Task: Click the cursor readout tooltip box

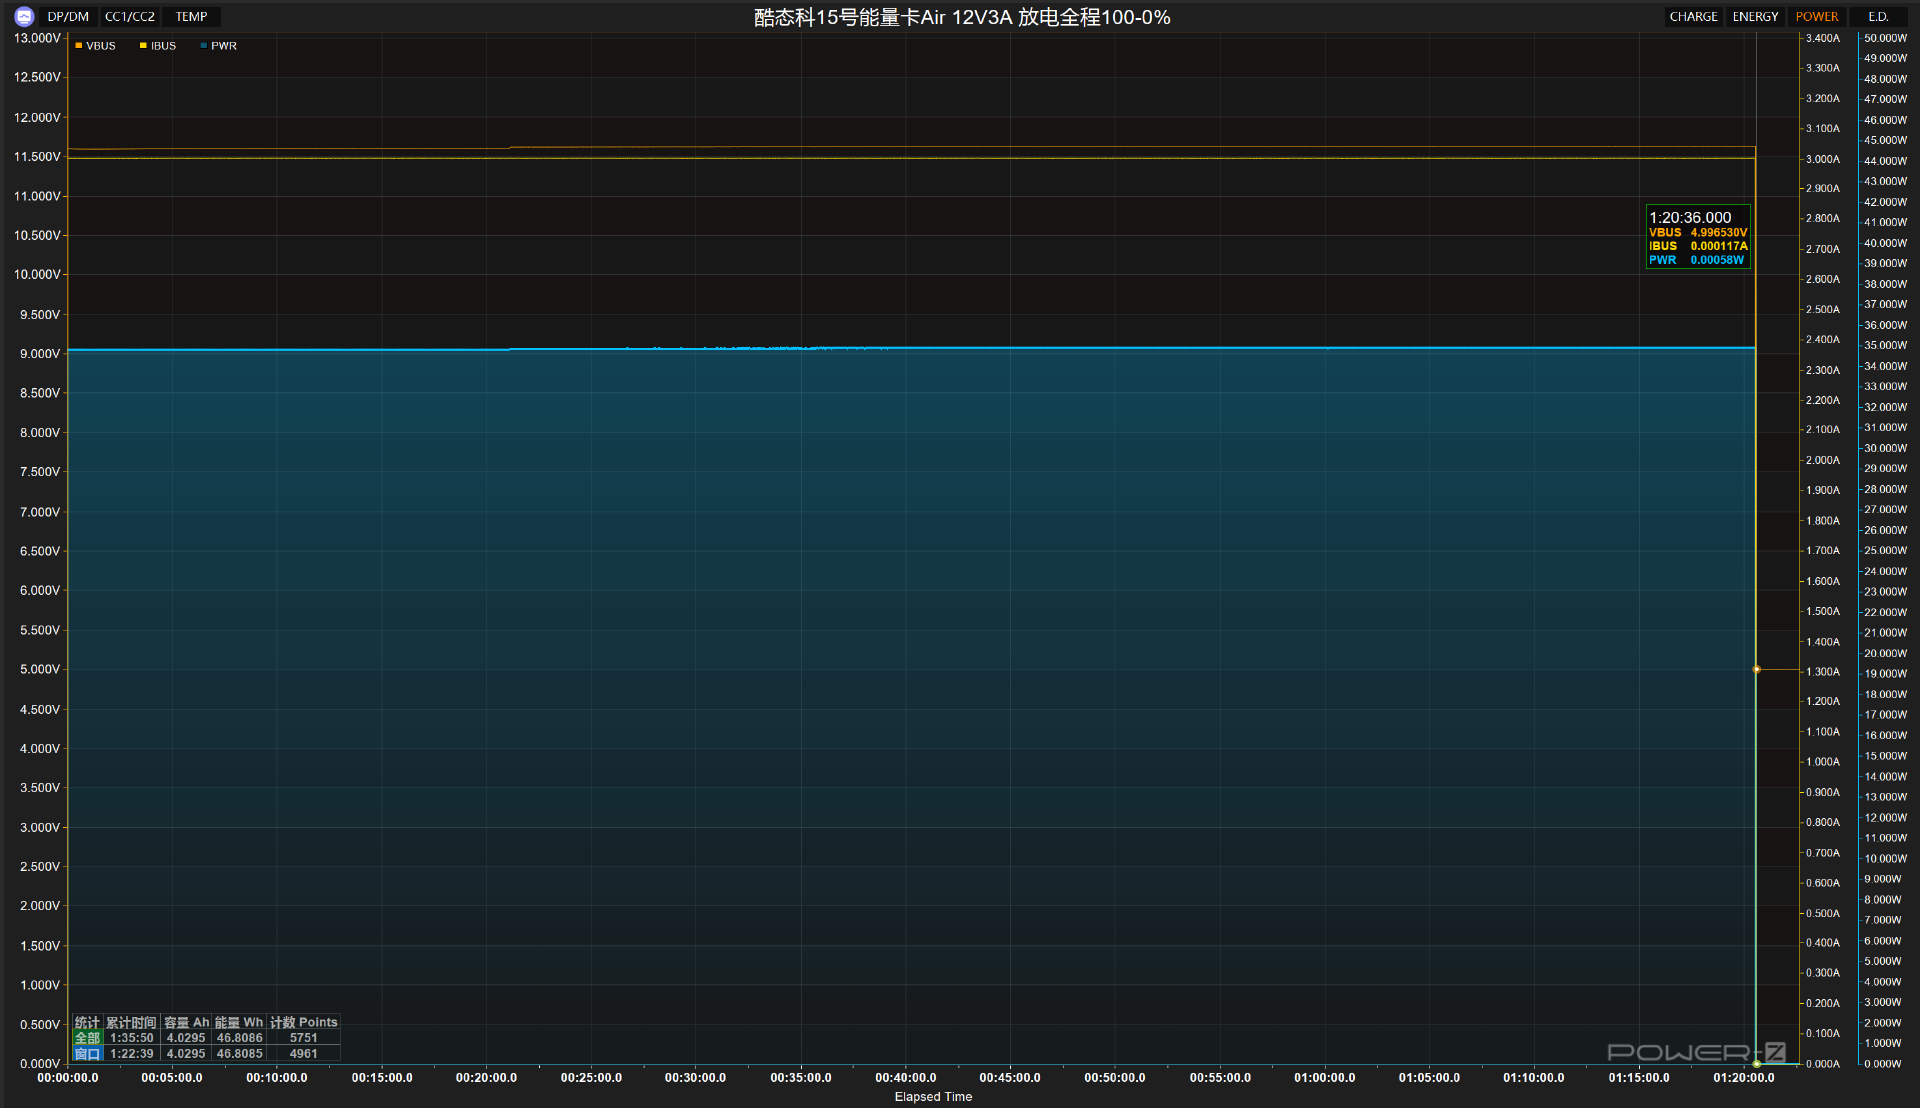Action: 1698,237
